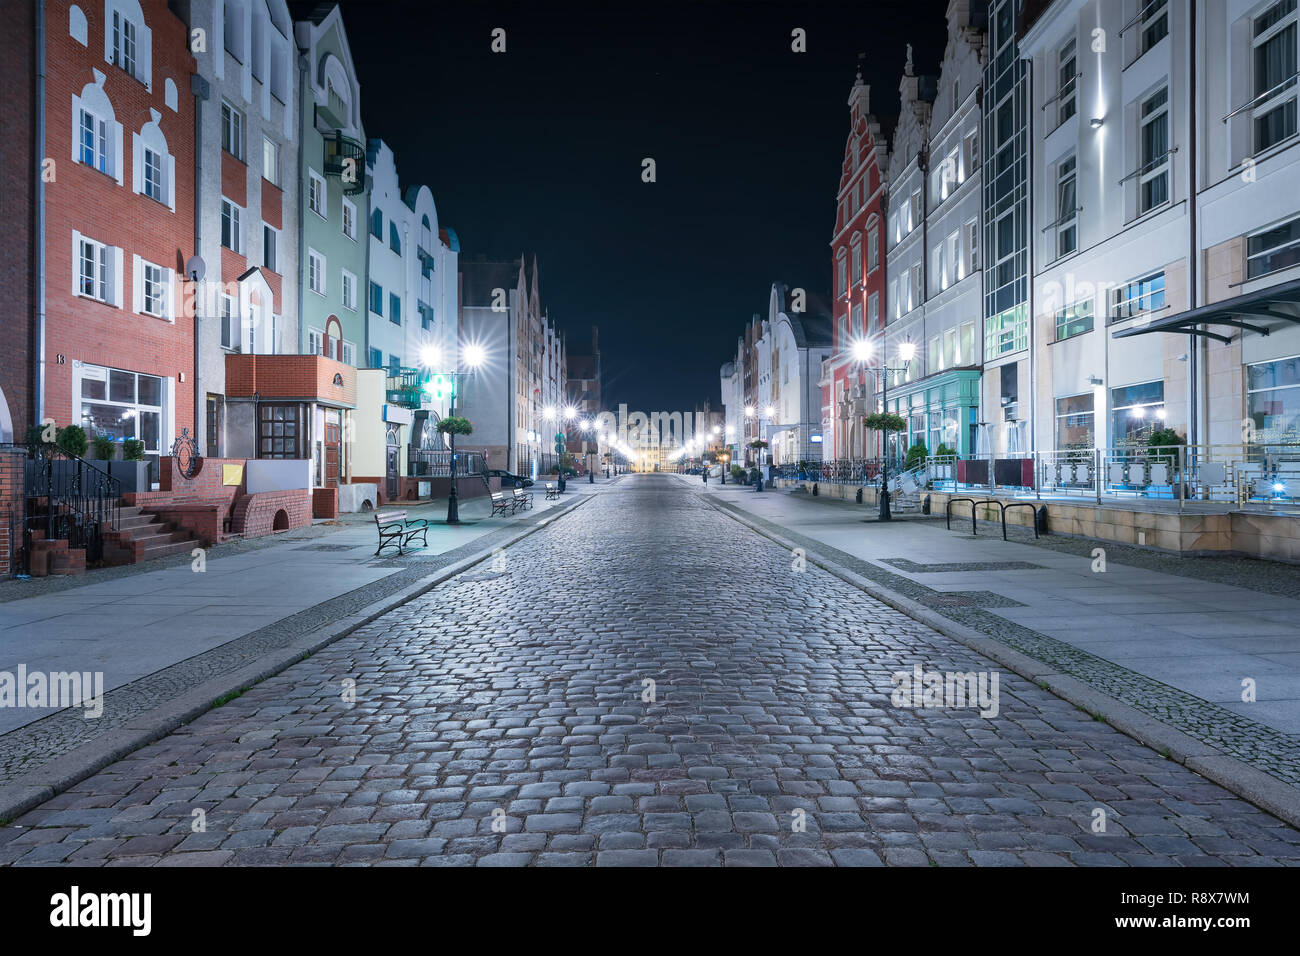
Task: Click the alamy logo in bottom bar
Action: pyautogui.click(x=101, y=911)
